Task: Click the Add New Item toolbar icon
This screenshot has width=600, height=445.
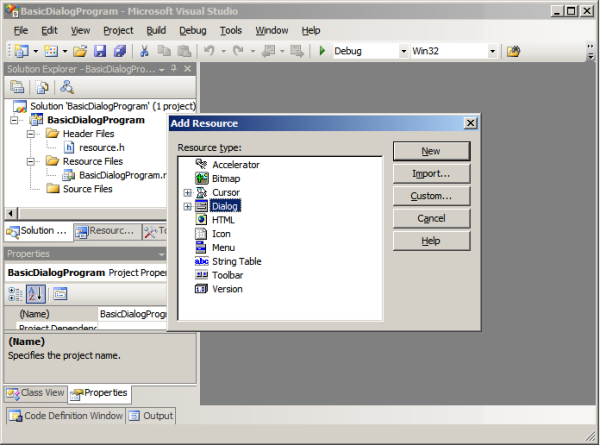Action: 51,51
